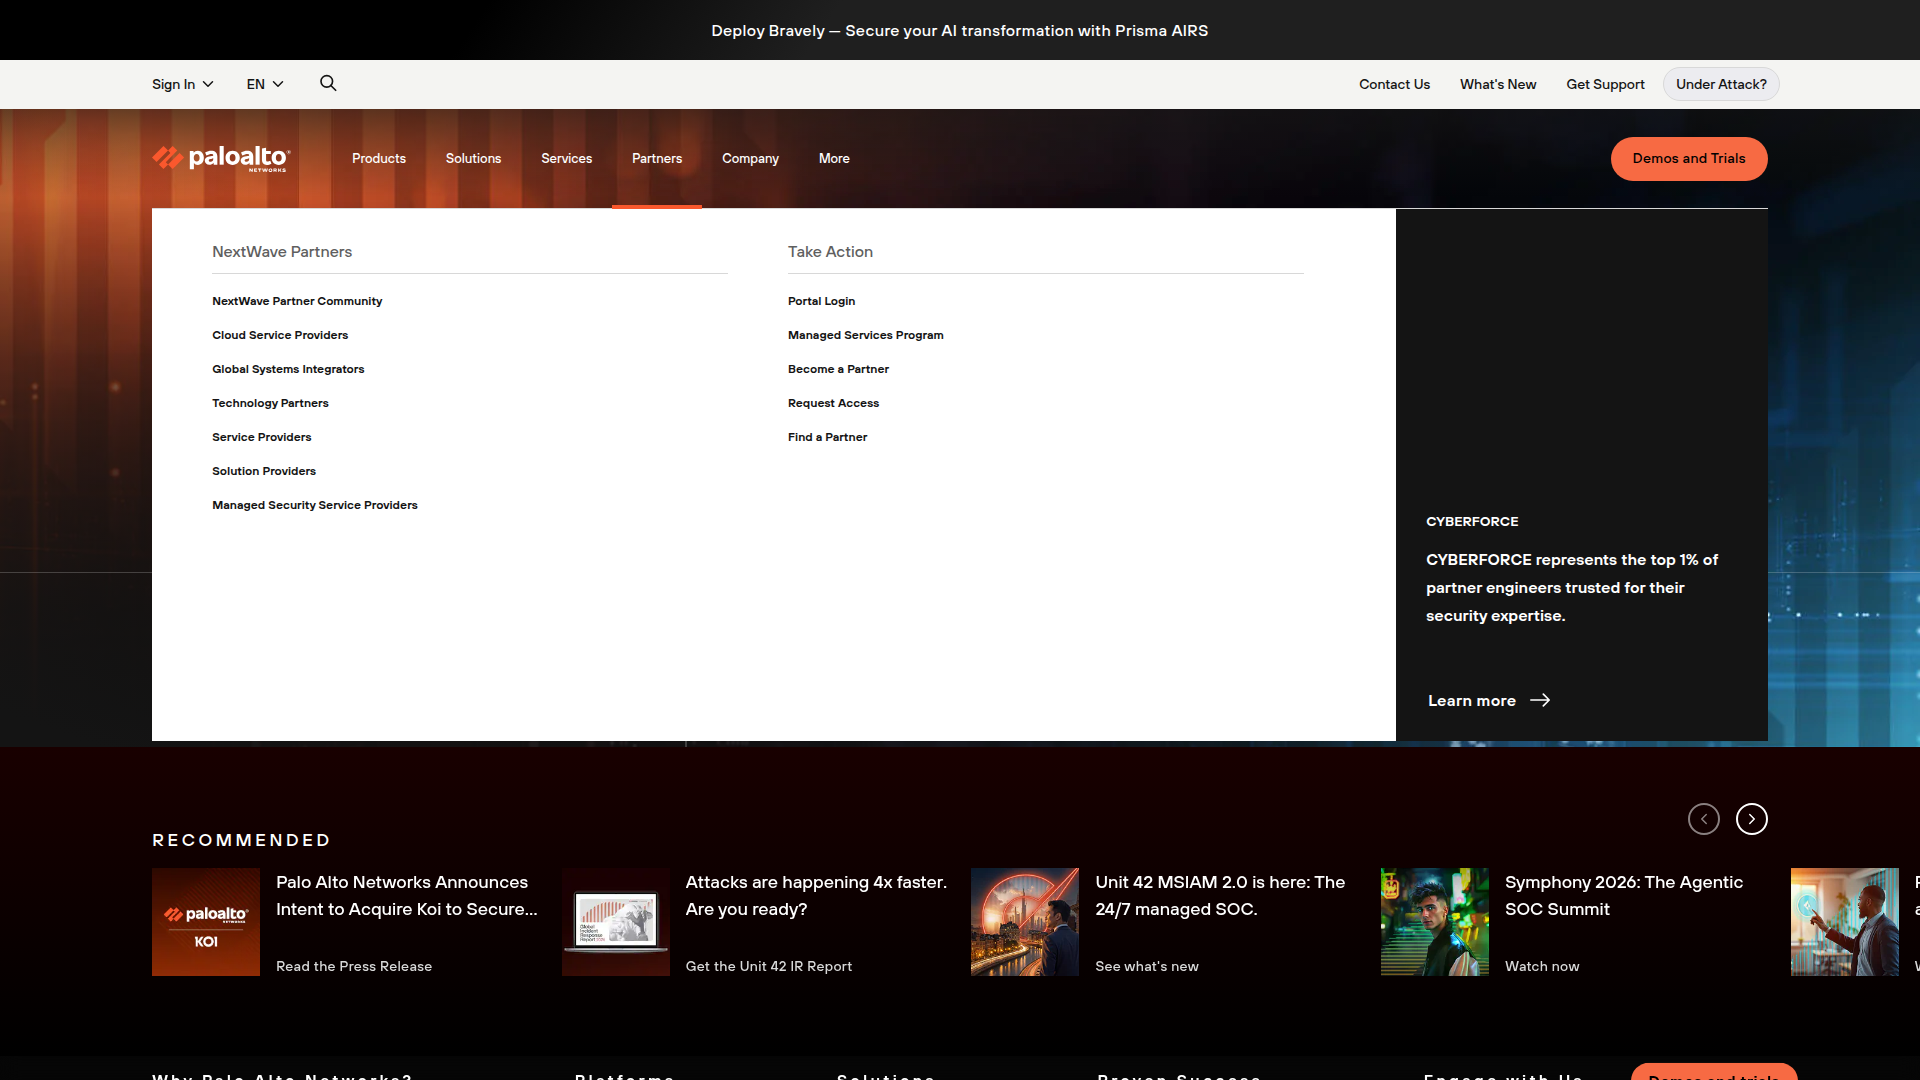Open Solution Providers link
Image resolution: width=1920 pixels, height=1080 pixels.
click(x=264, y=471)
